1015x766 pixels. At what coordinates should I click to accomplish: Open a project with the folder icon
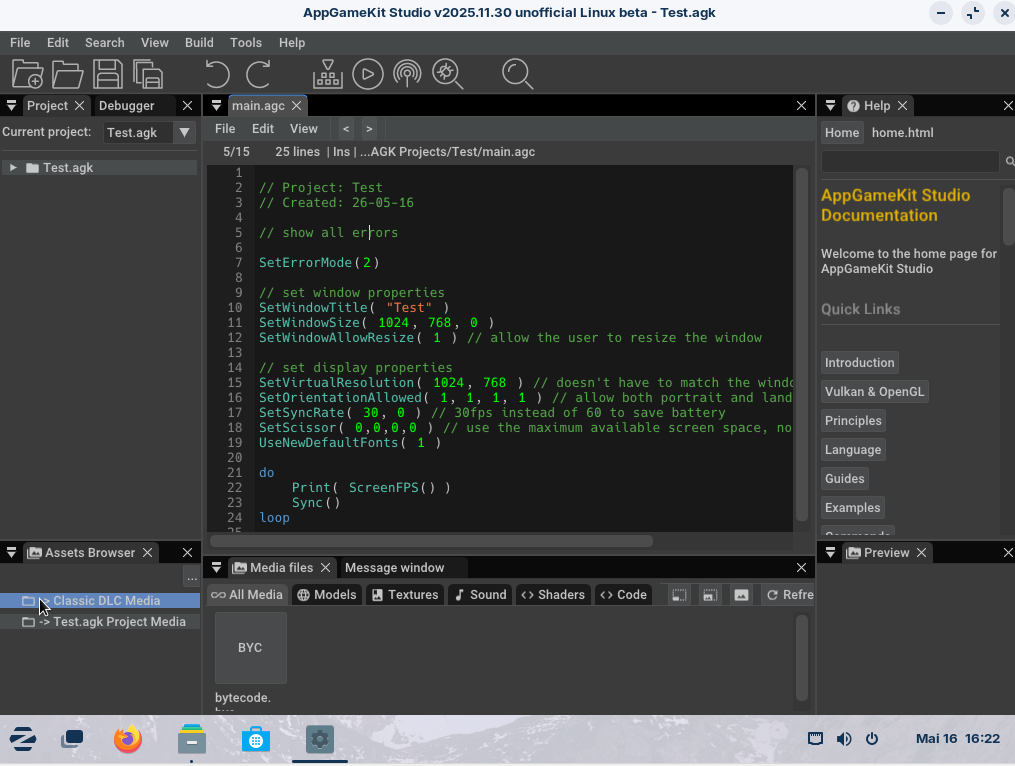click(67, 74)
